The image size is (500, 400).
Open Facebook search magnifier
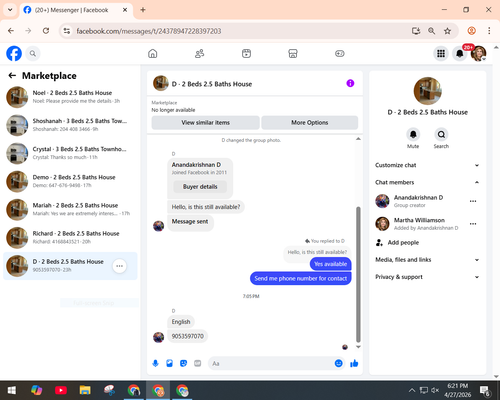click(x=33, y=53)
